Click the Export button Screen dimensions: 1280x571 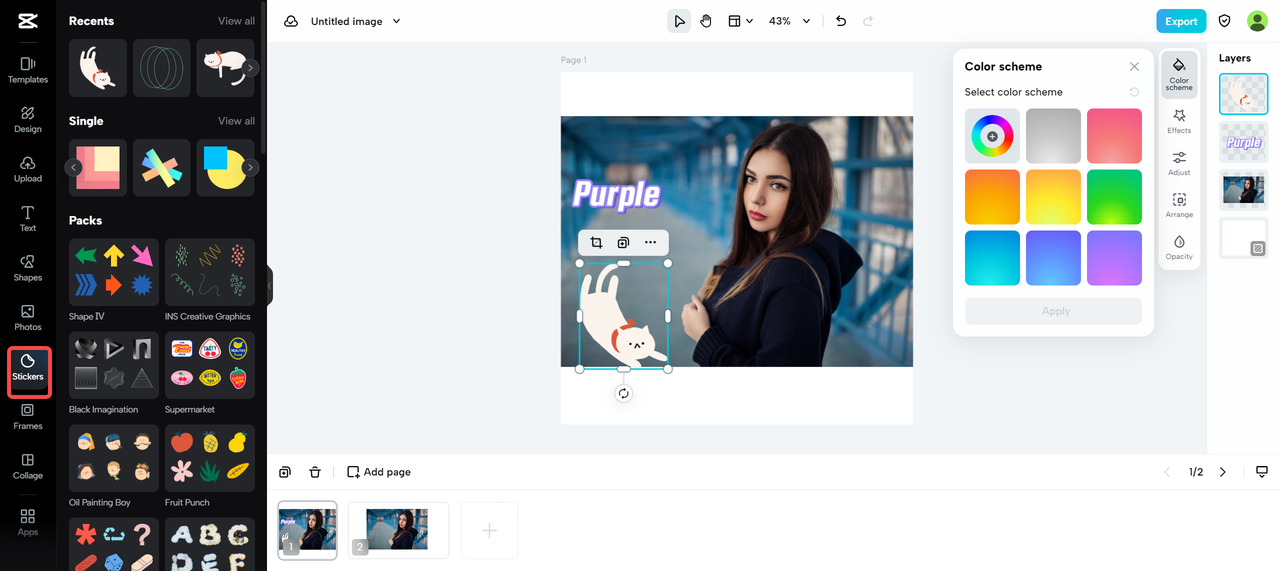(1181, 21)
